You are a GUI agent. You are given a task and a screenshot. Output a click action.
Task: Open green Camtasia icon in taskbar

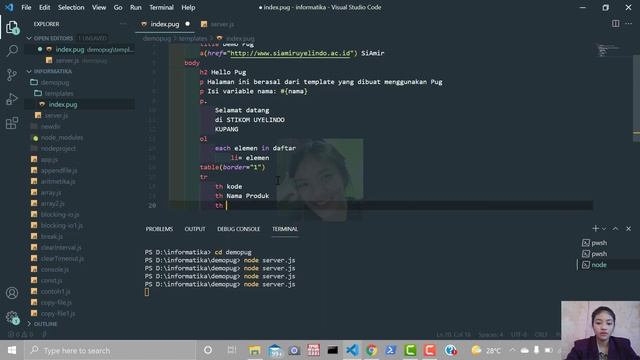coord(410,350)
